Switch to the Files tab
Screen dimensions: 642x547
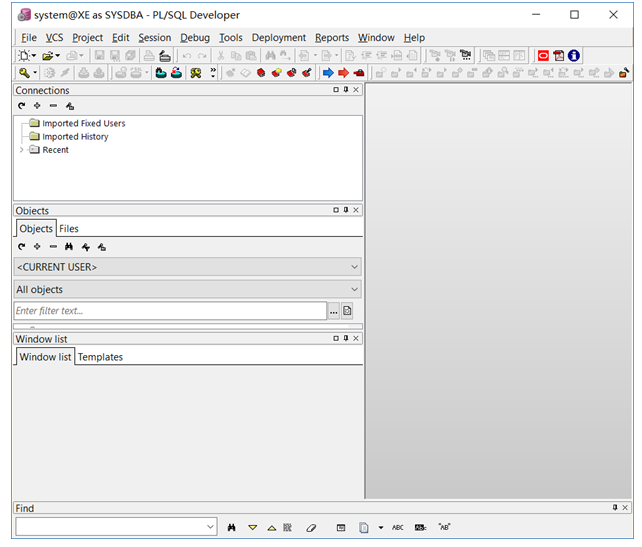(69, 228)
